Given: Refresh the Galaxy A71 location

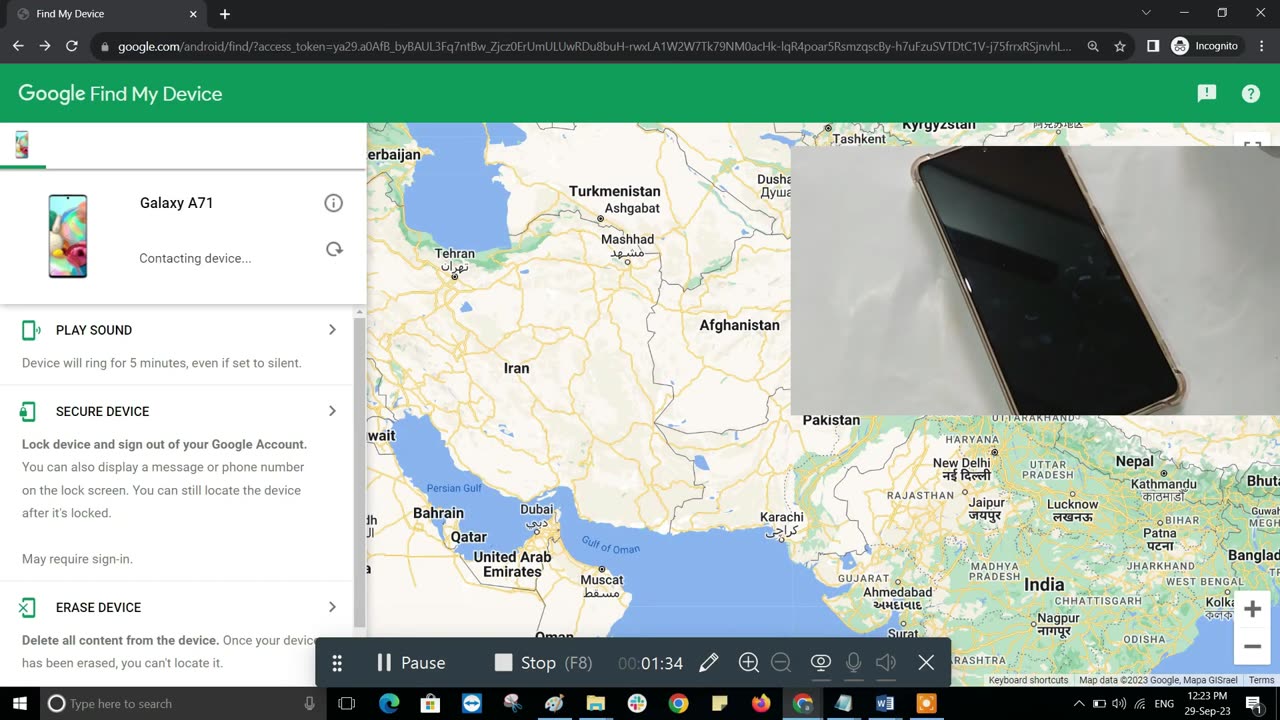Looking at the screenshot, I should click(334, 249).
